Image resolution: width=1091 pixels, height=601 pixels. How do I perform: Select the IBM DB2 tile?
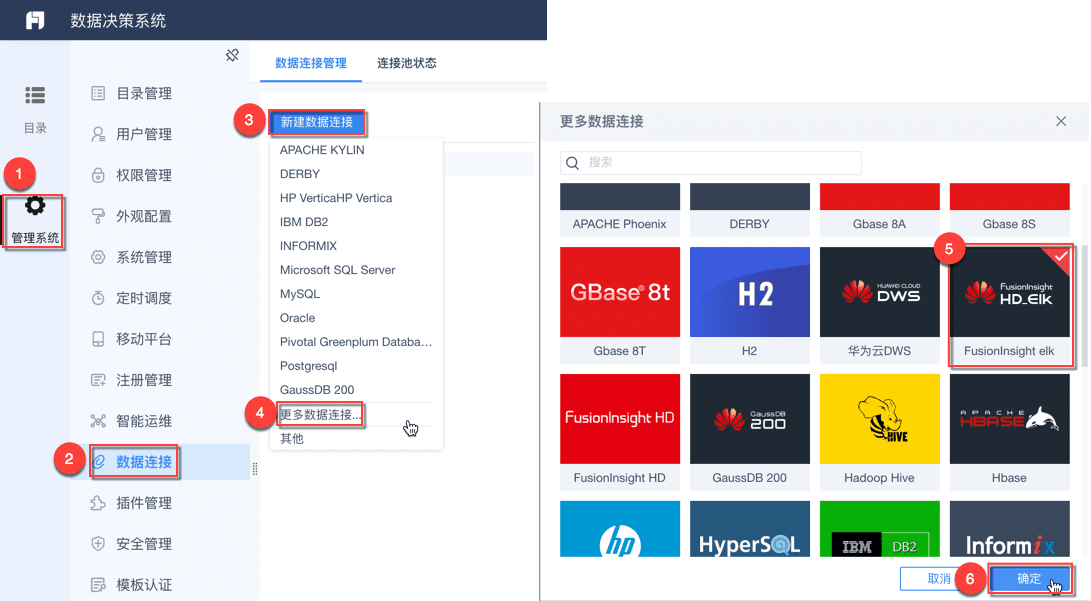[879, 529]
